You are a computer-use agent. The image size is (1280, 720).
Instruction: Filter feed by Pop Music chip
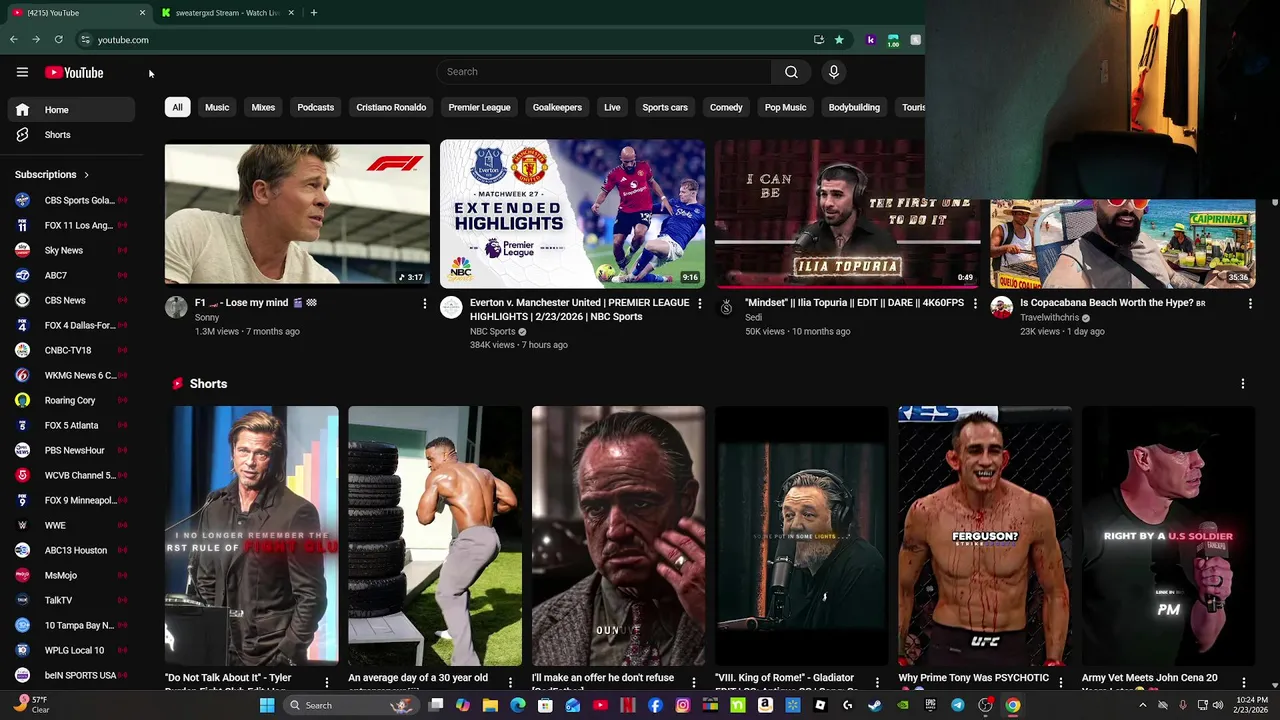[x=785, y=107]
